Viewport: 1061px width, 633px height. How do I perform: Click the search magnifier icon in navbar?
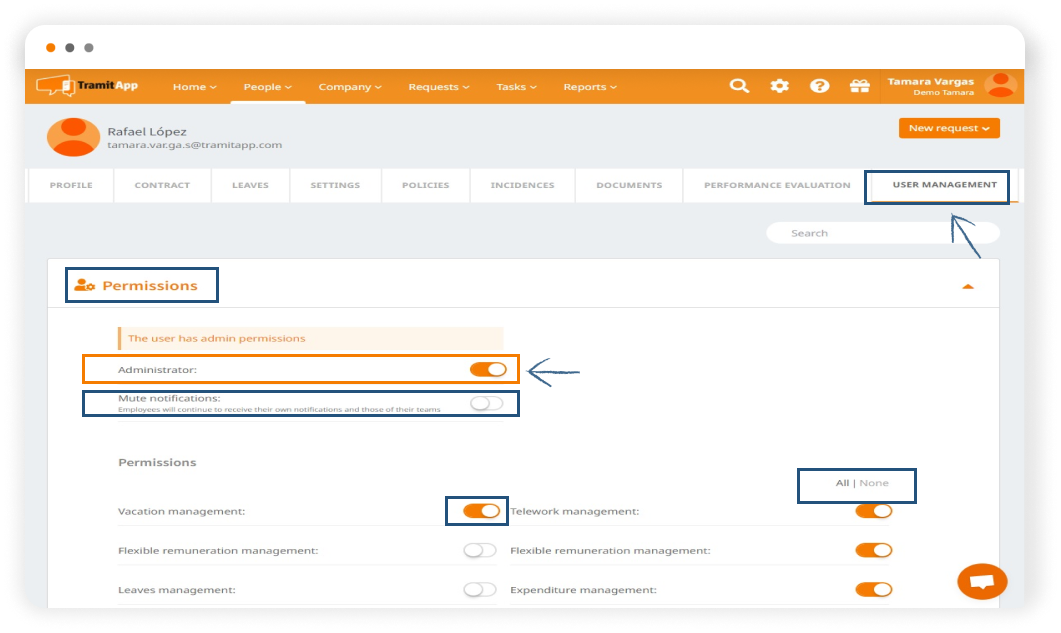(739, 86)
